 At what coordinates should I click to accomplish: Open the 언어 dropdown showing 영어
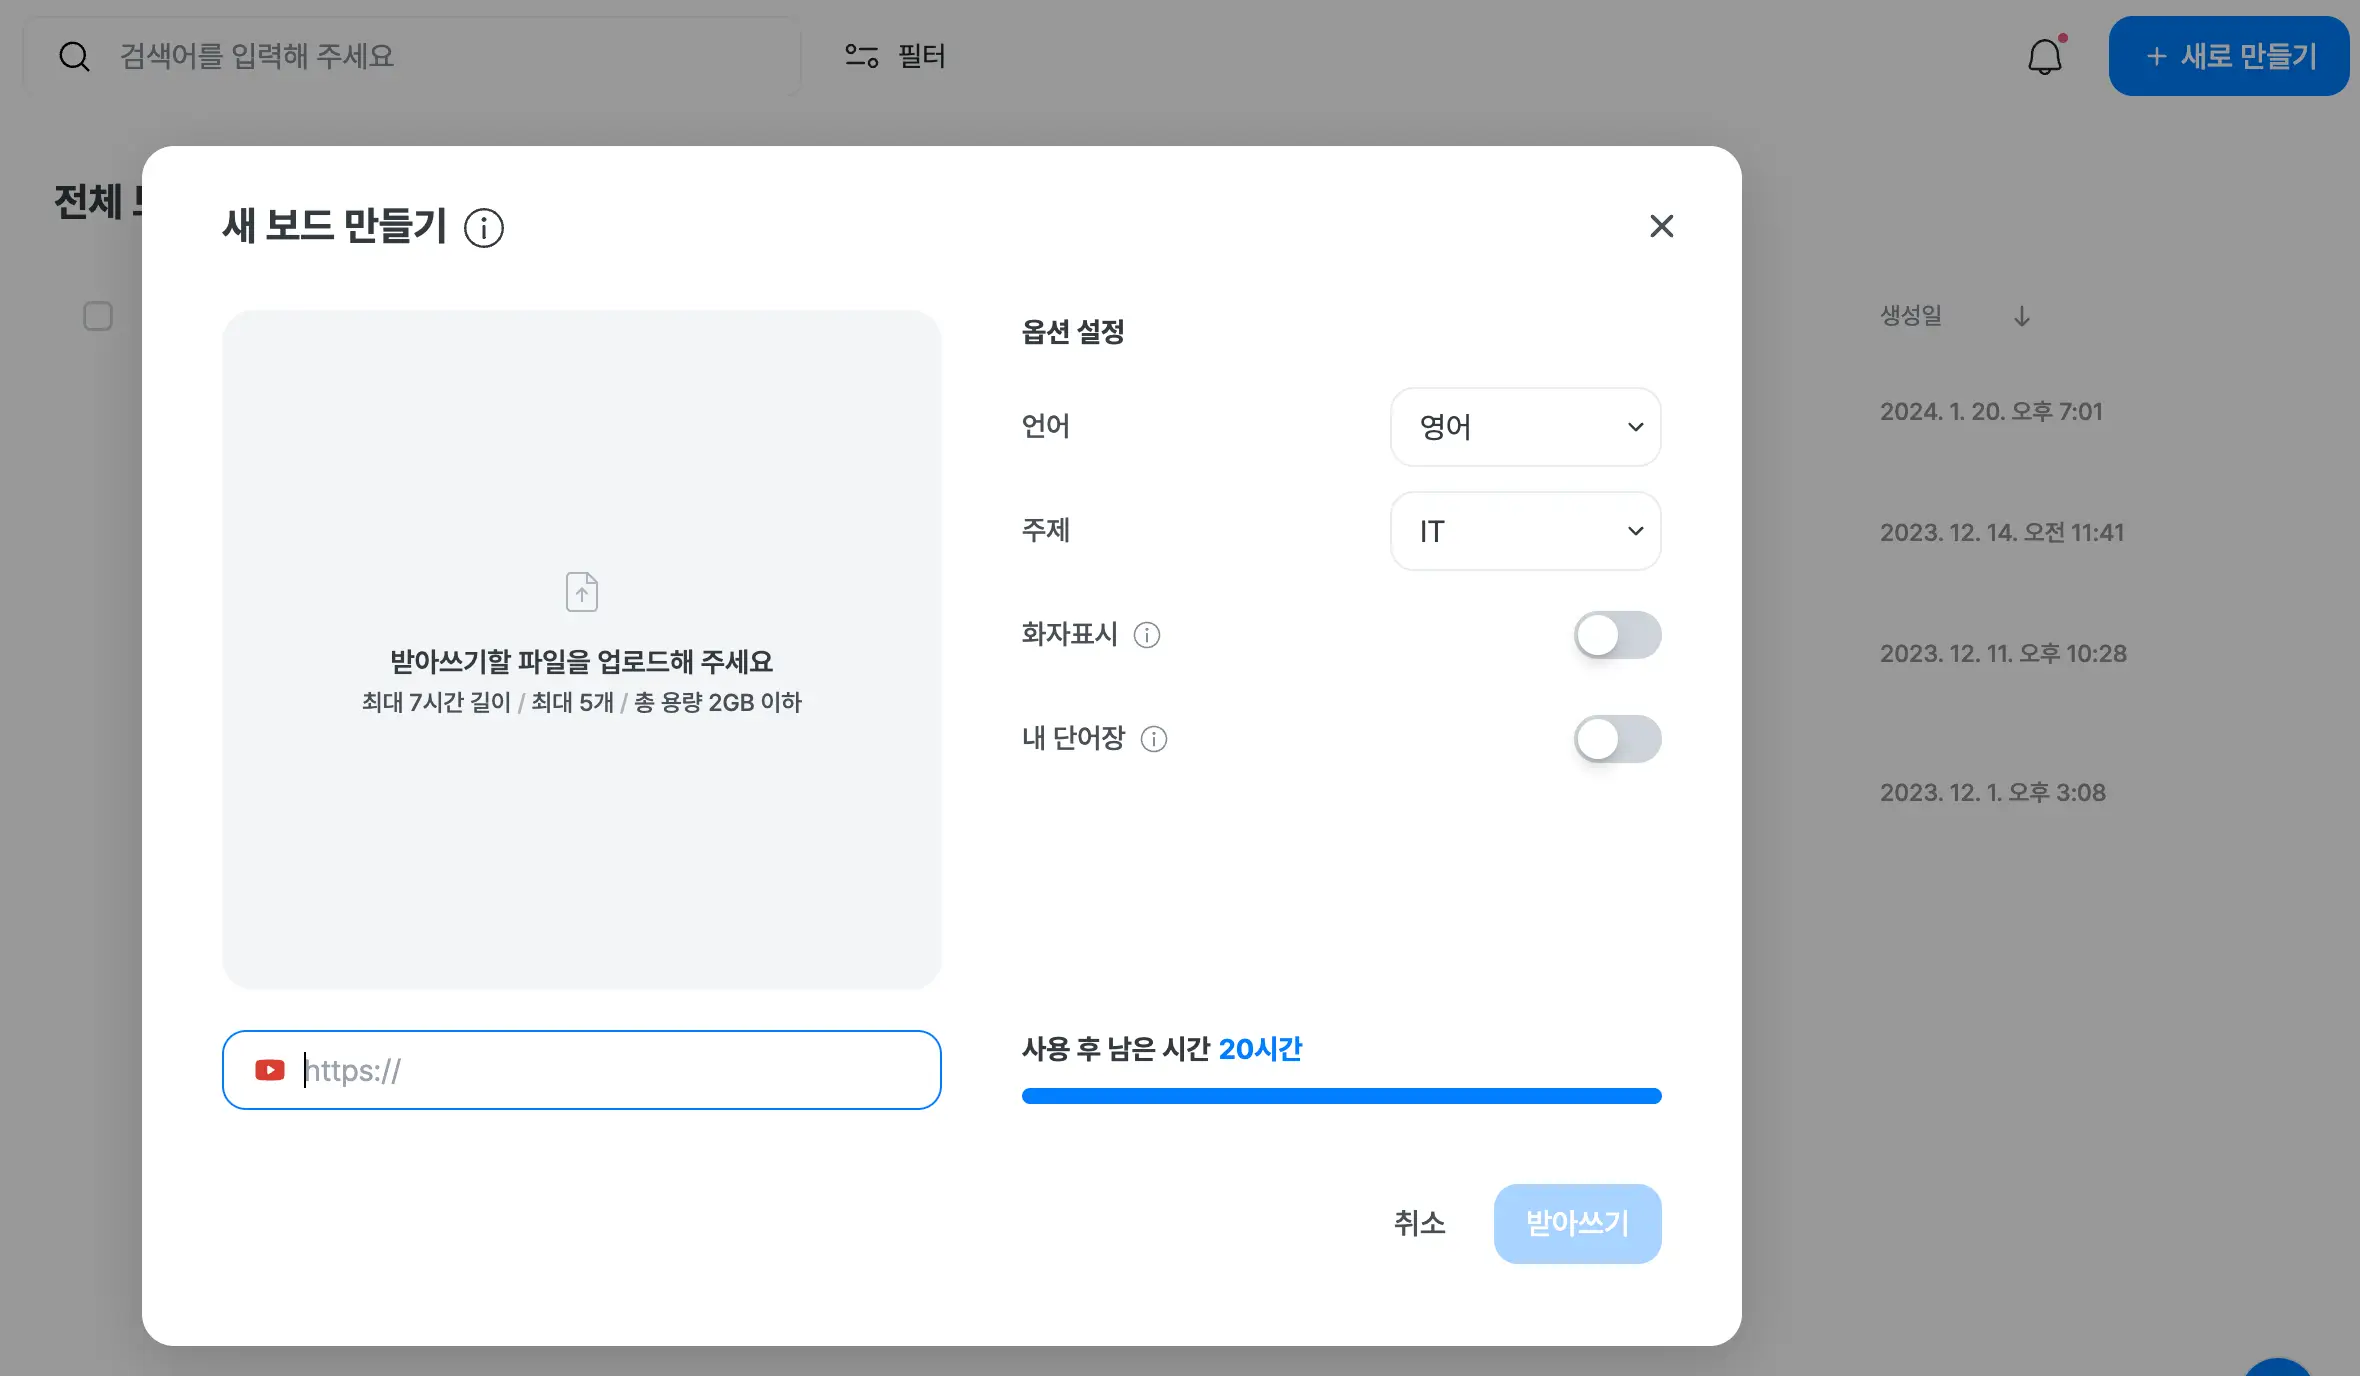click(1525, 427)
